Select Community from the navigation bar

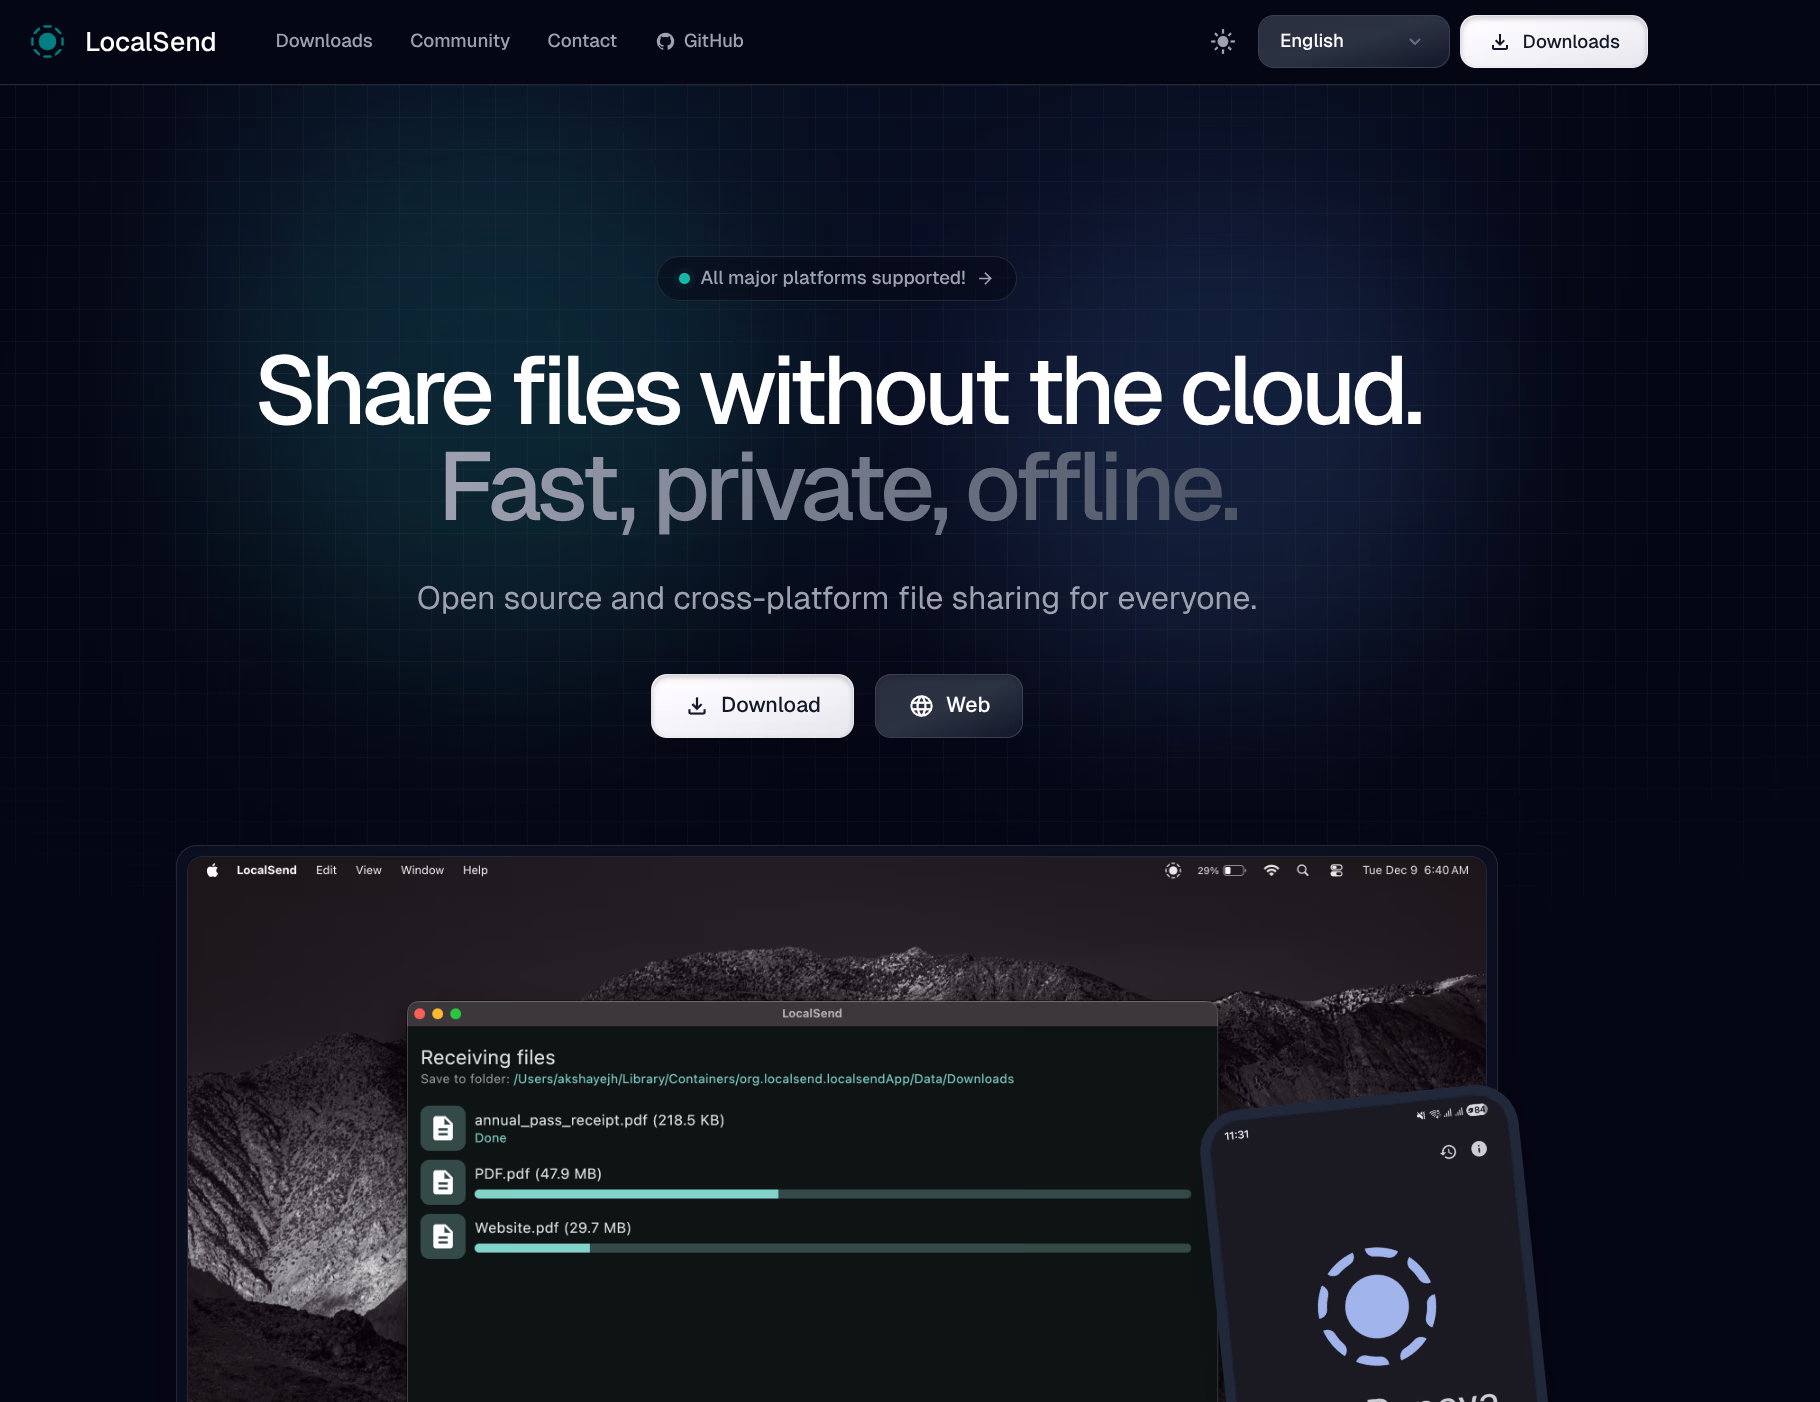(x=459, y=41)
